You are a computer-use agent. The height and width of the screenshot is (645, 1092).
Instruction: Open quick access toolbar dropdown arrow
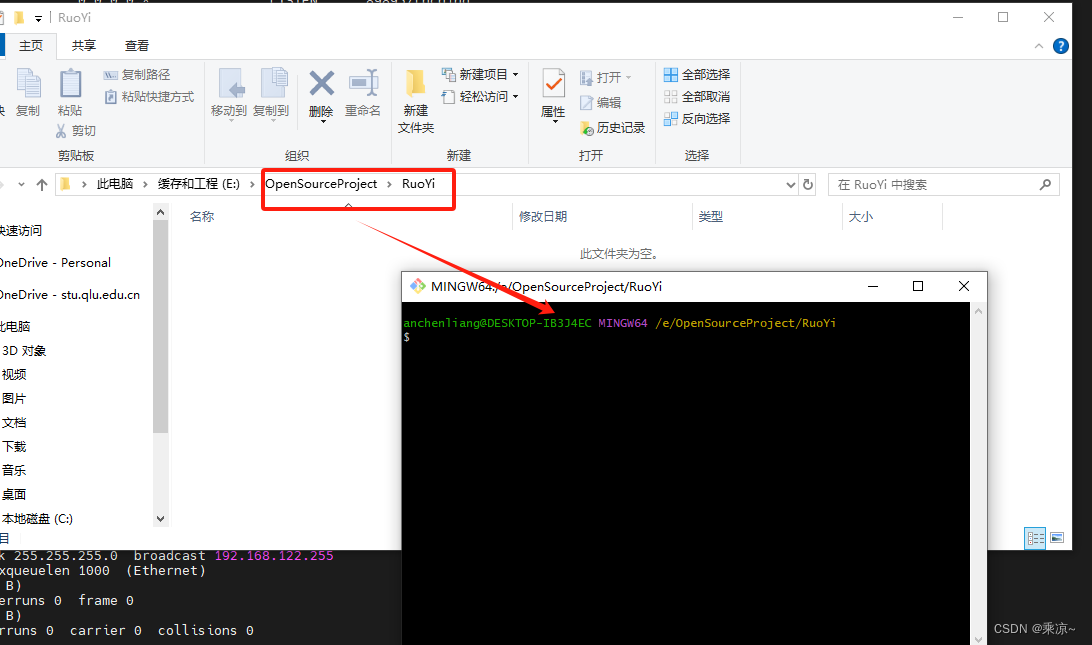(x=38, y=18)
